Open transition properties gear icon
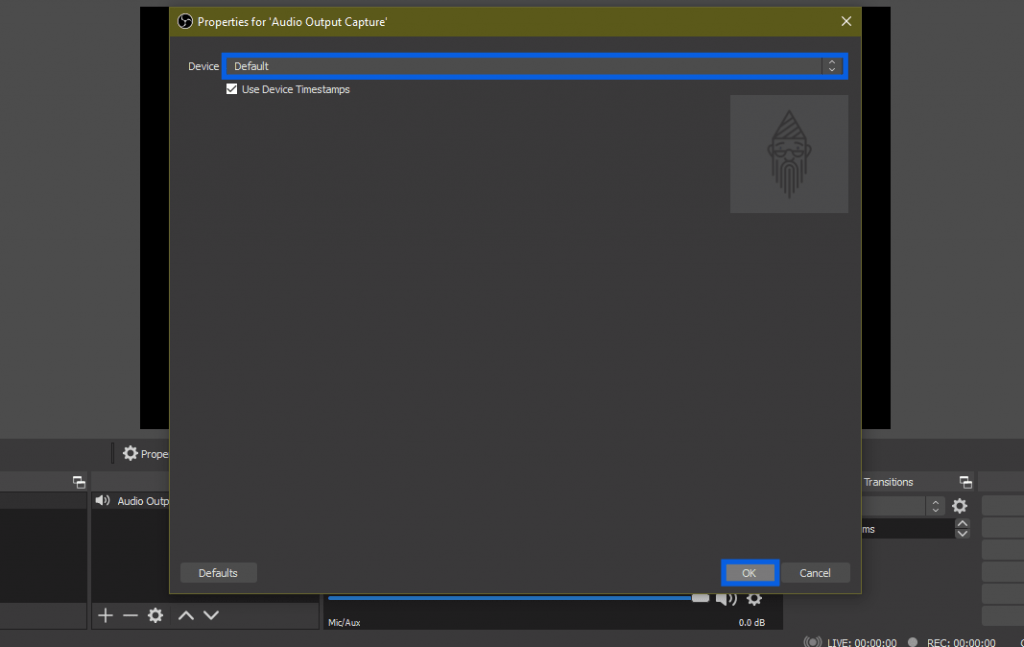This screenshot has width=1024, height=647. [x=959, y=506]
